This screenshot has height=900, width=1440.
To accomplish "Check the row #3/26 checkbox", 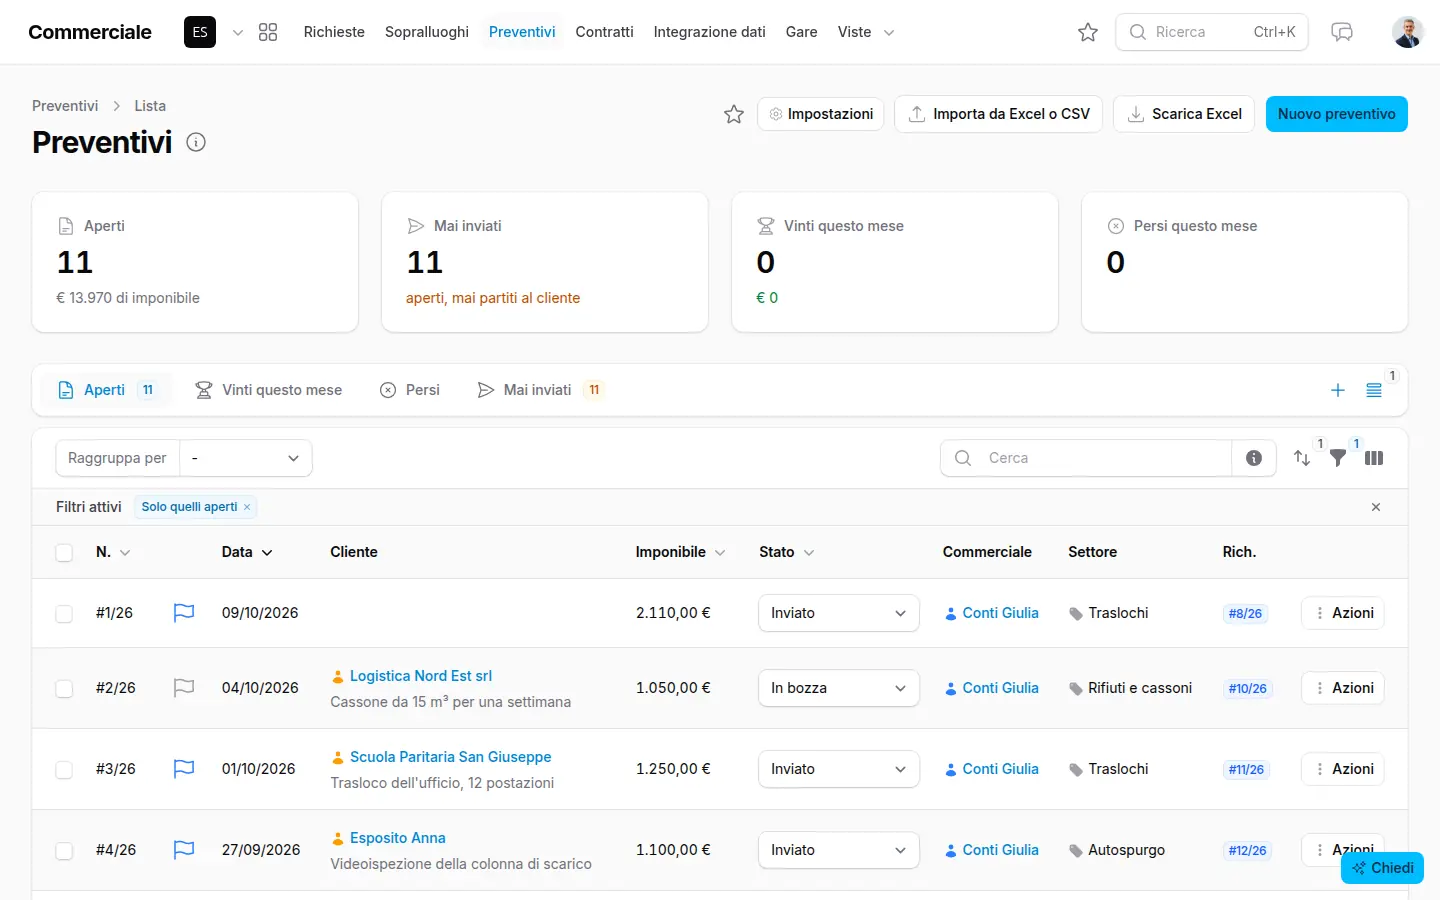I will 64,770.
